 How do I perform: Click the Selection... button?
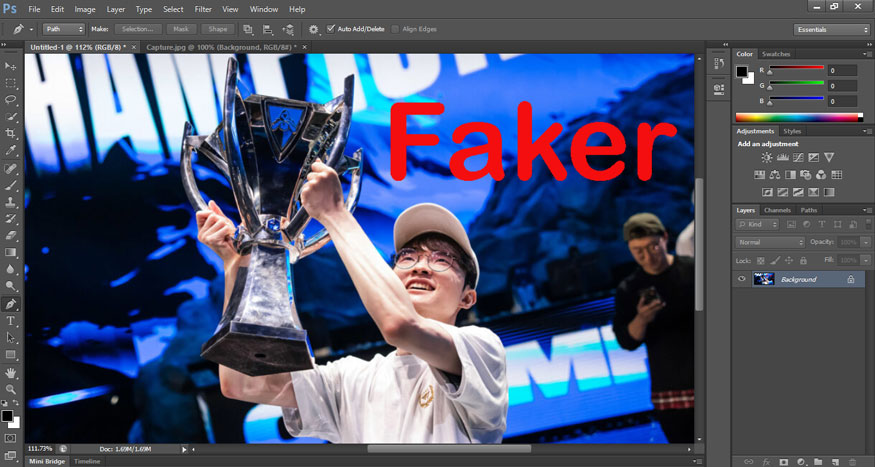tap(138, 29)
